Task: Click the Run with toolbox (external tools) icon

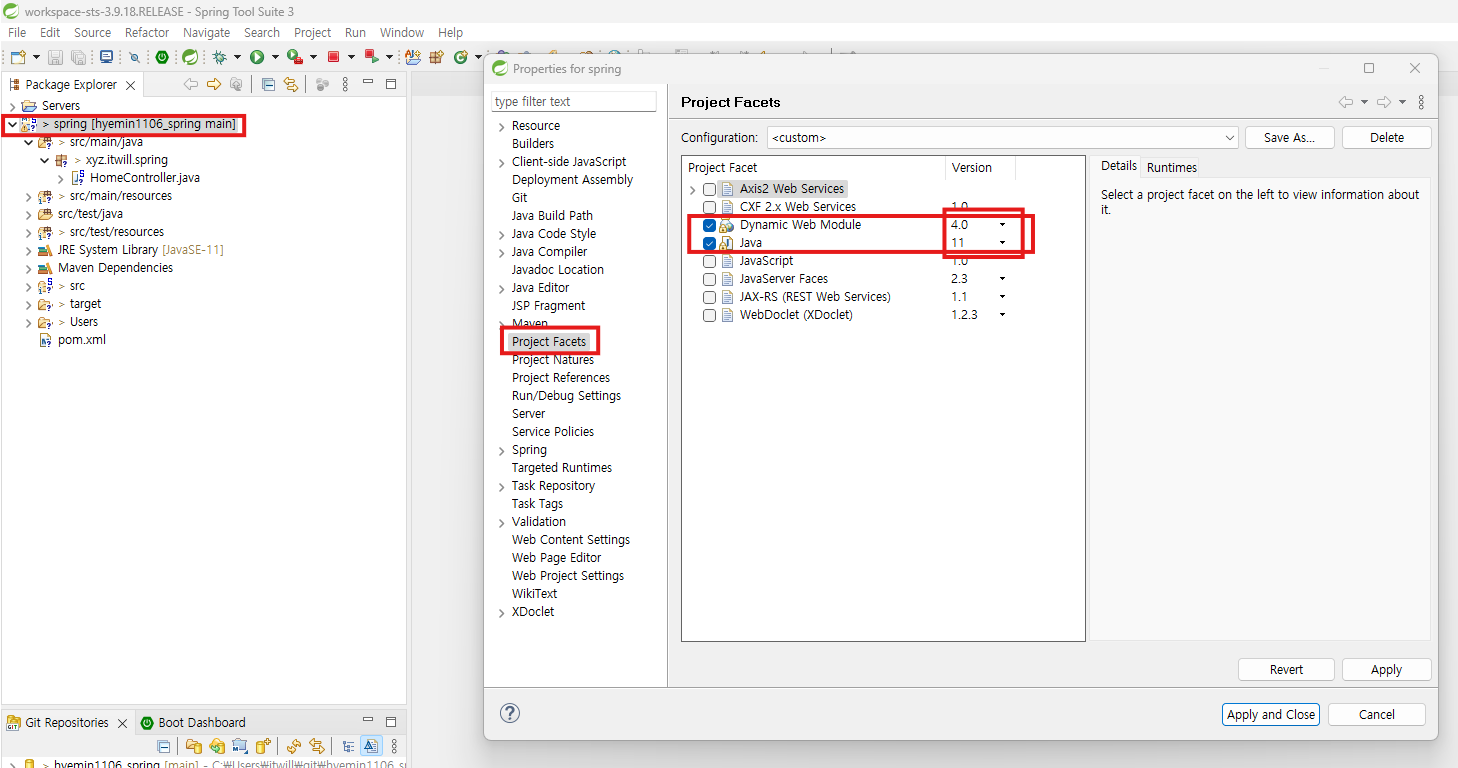Action: tap(294, 57)
